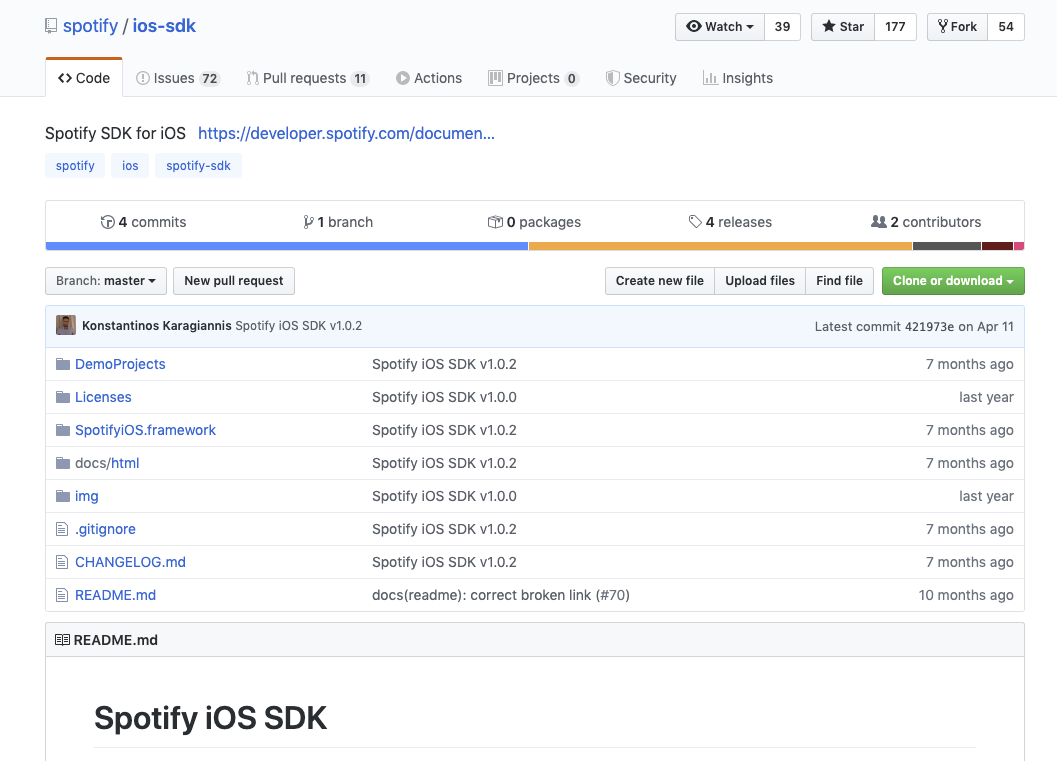Click the folder icon next to DemoProjects
The height and width of the screenshot is (761, 1057).
coord(63,364)
